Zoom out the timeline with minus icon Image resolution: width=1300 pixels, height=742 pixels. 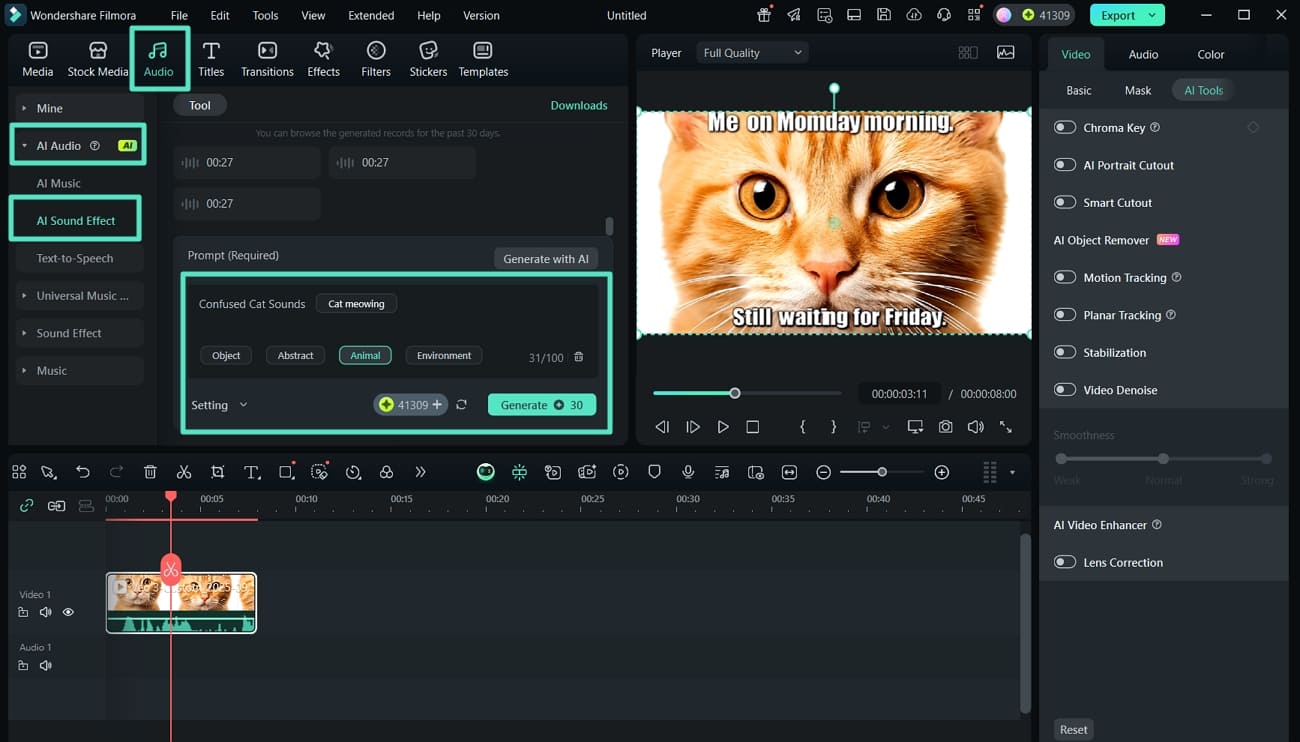(x=823, y=472)
